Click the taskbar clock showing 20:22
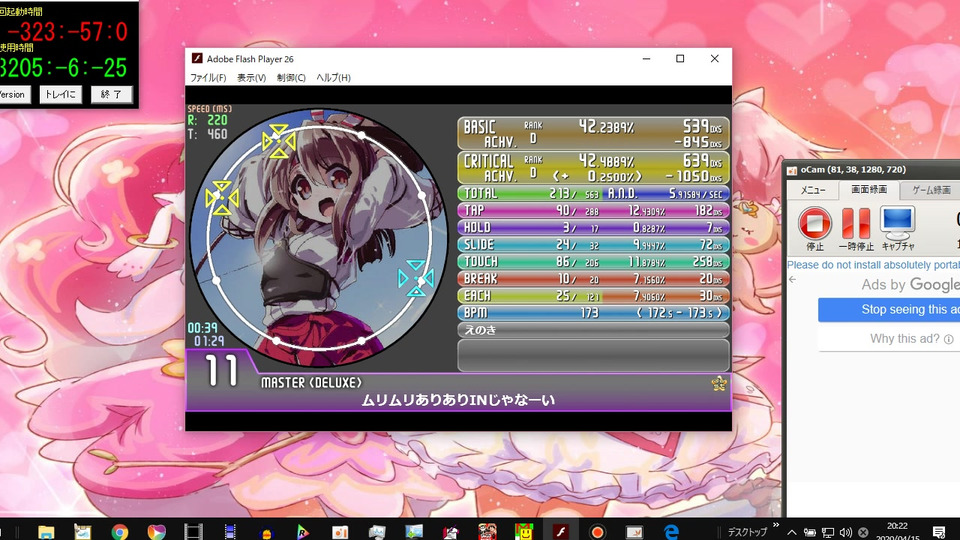The height and width of the screenshot is (540, 960). point(898,531)
